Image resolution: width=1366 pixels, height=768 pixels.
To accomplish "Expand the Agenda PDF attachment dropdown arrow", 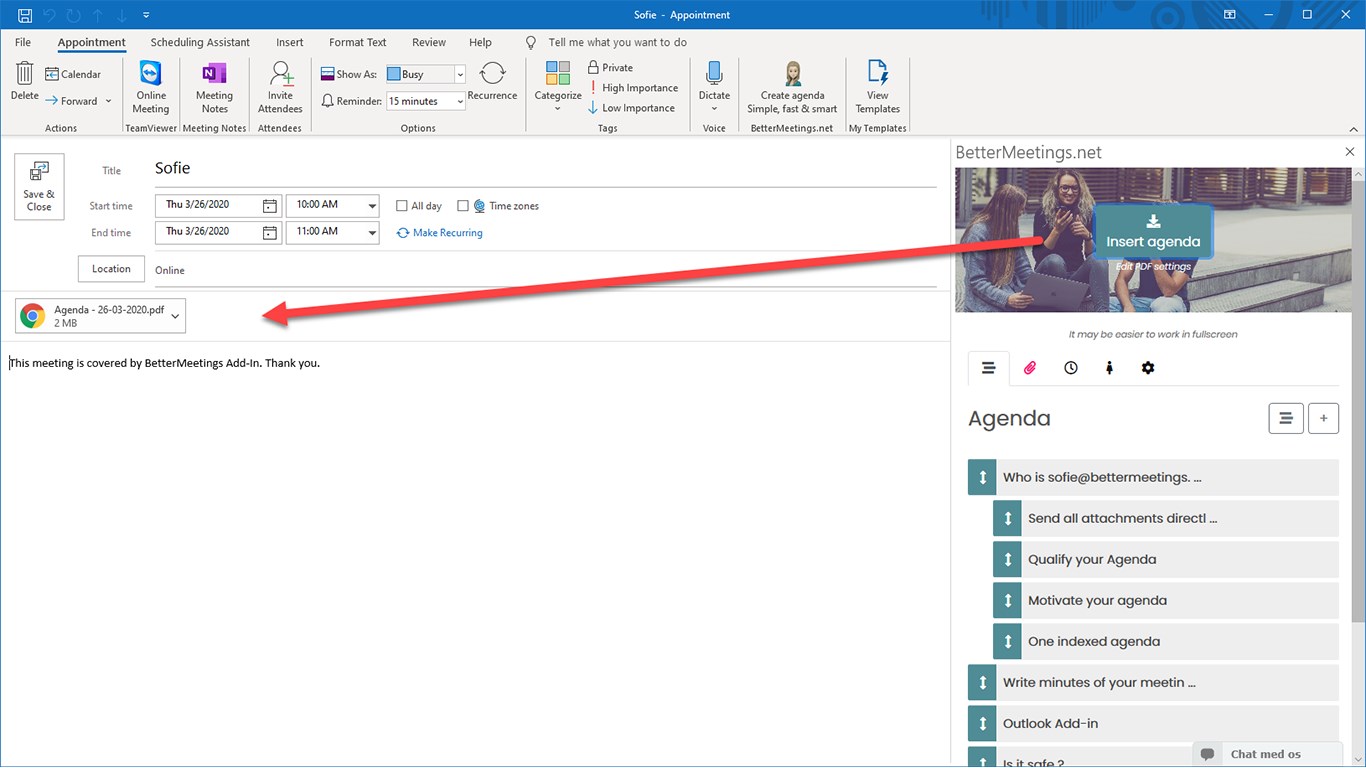I will [x=175, y=316].
